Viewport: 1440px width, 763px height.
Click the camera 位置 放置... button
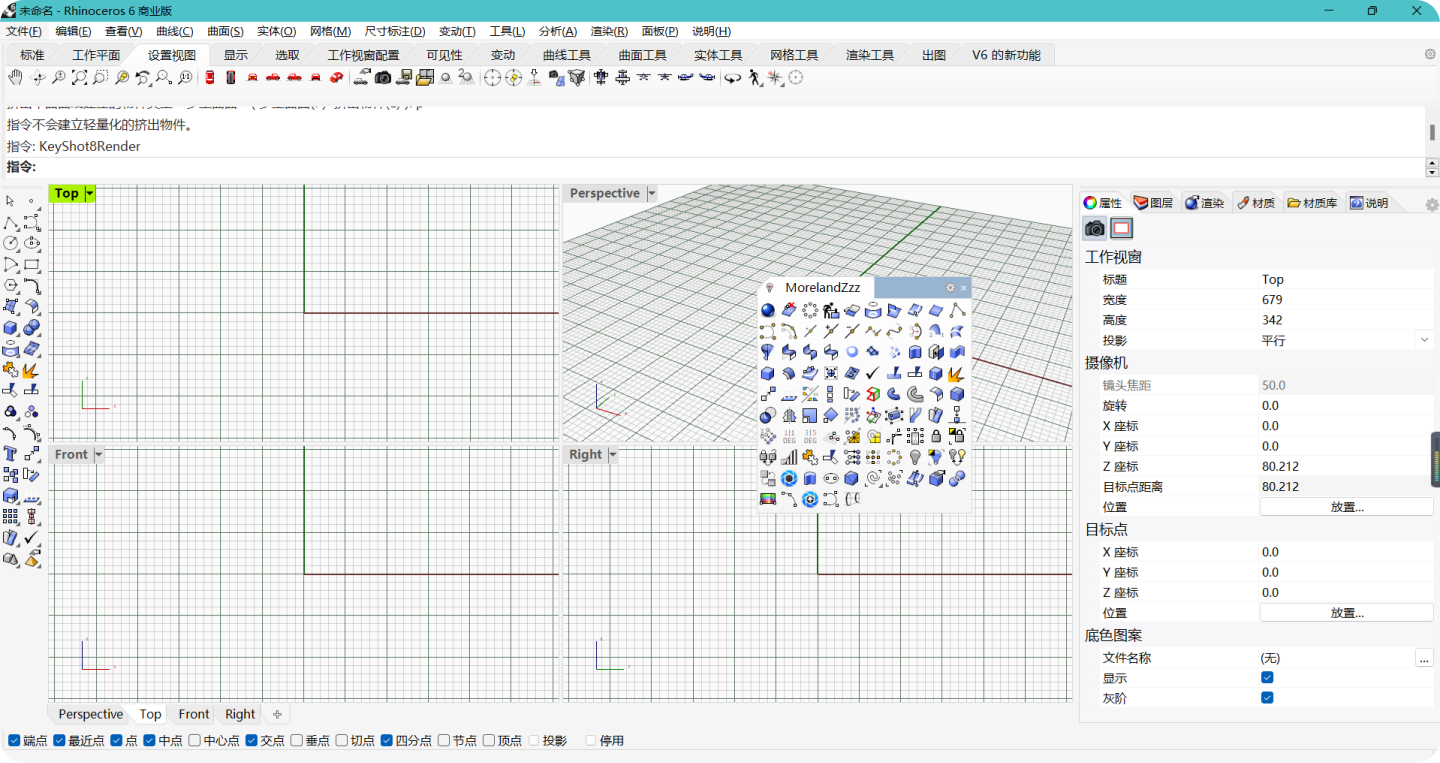tap(1346, 507)
